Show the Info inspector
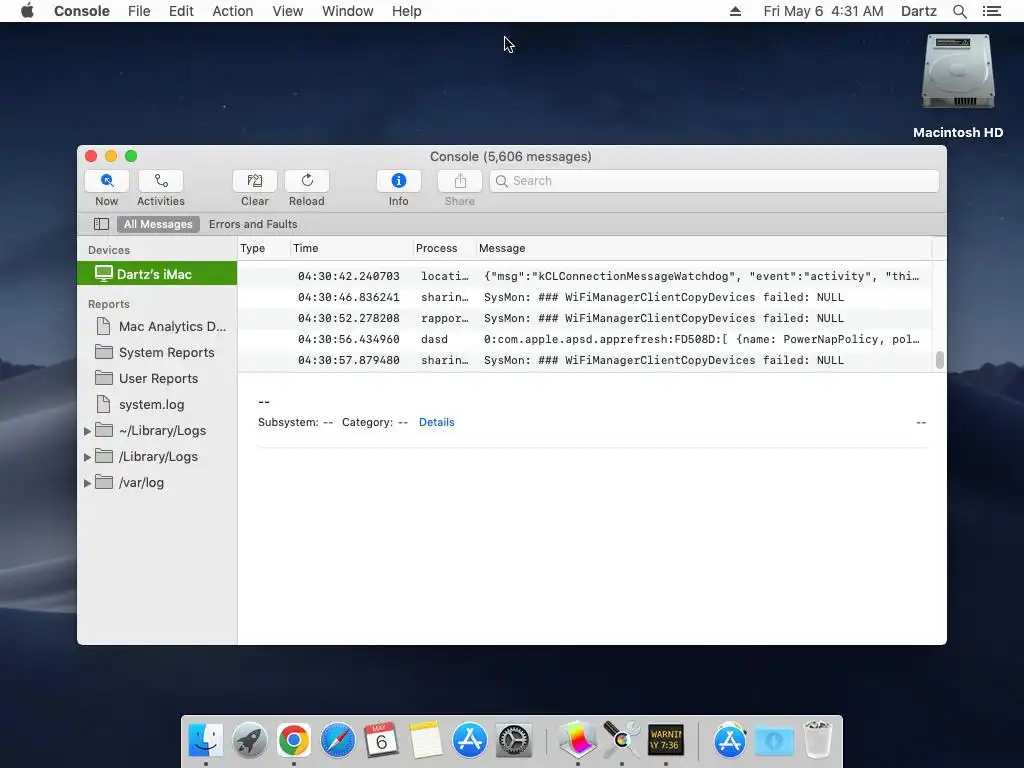This screenshot has height=768, width=1024. [x=398, y=181]
